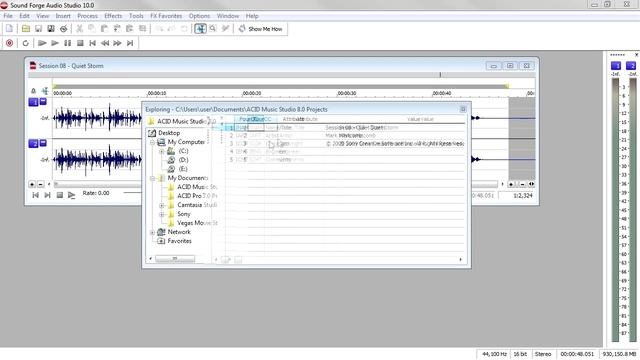Image resolution: width=640 pixels, height=360 pixels.
Task: Open the File menu
Action: tap(8, 16)
